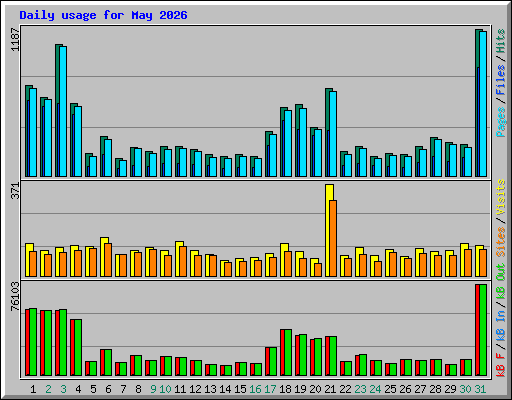Click the day 19 cyan hits bar
The height and width of the screenshot is (400, 512).
[x=303, y=142]
